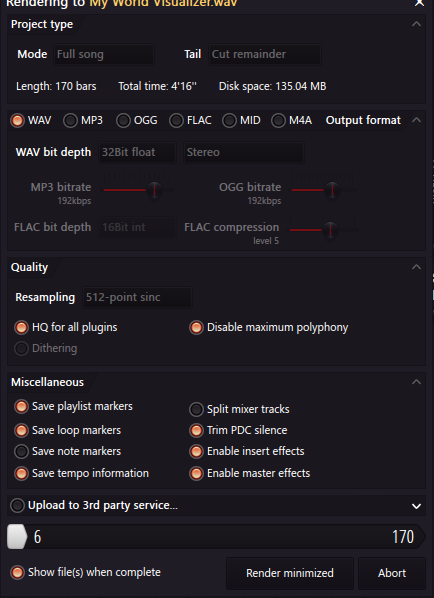Collapse the Miscellaneous section

click(x=416, y=382)
